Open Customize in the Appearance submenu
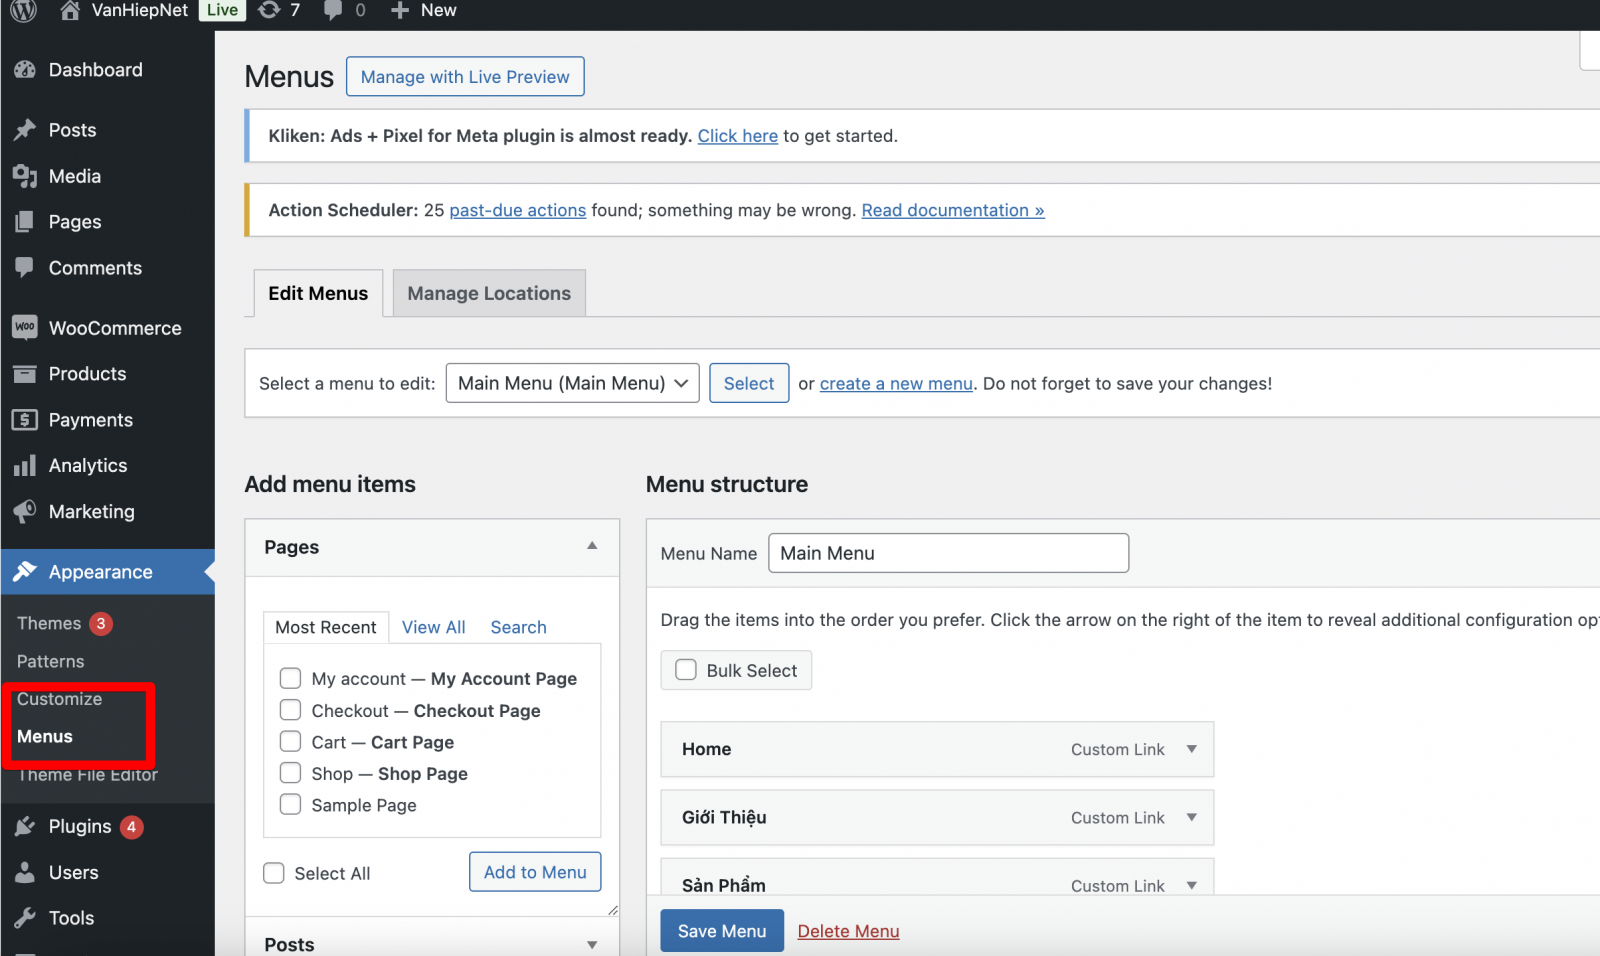Screen dimensions: 1600x956 pyautogui.click(x=60, y=699)
